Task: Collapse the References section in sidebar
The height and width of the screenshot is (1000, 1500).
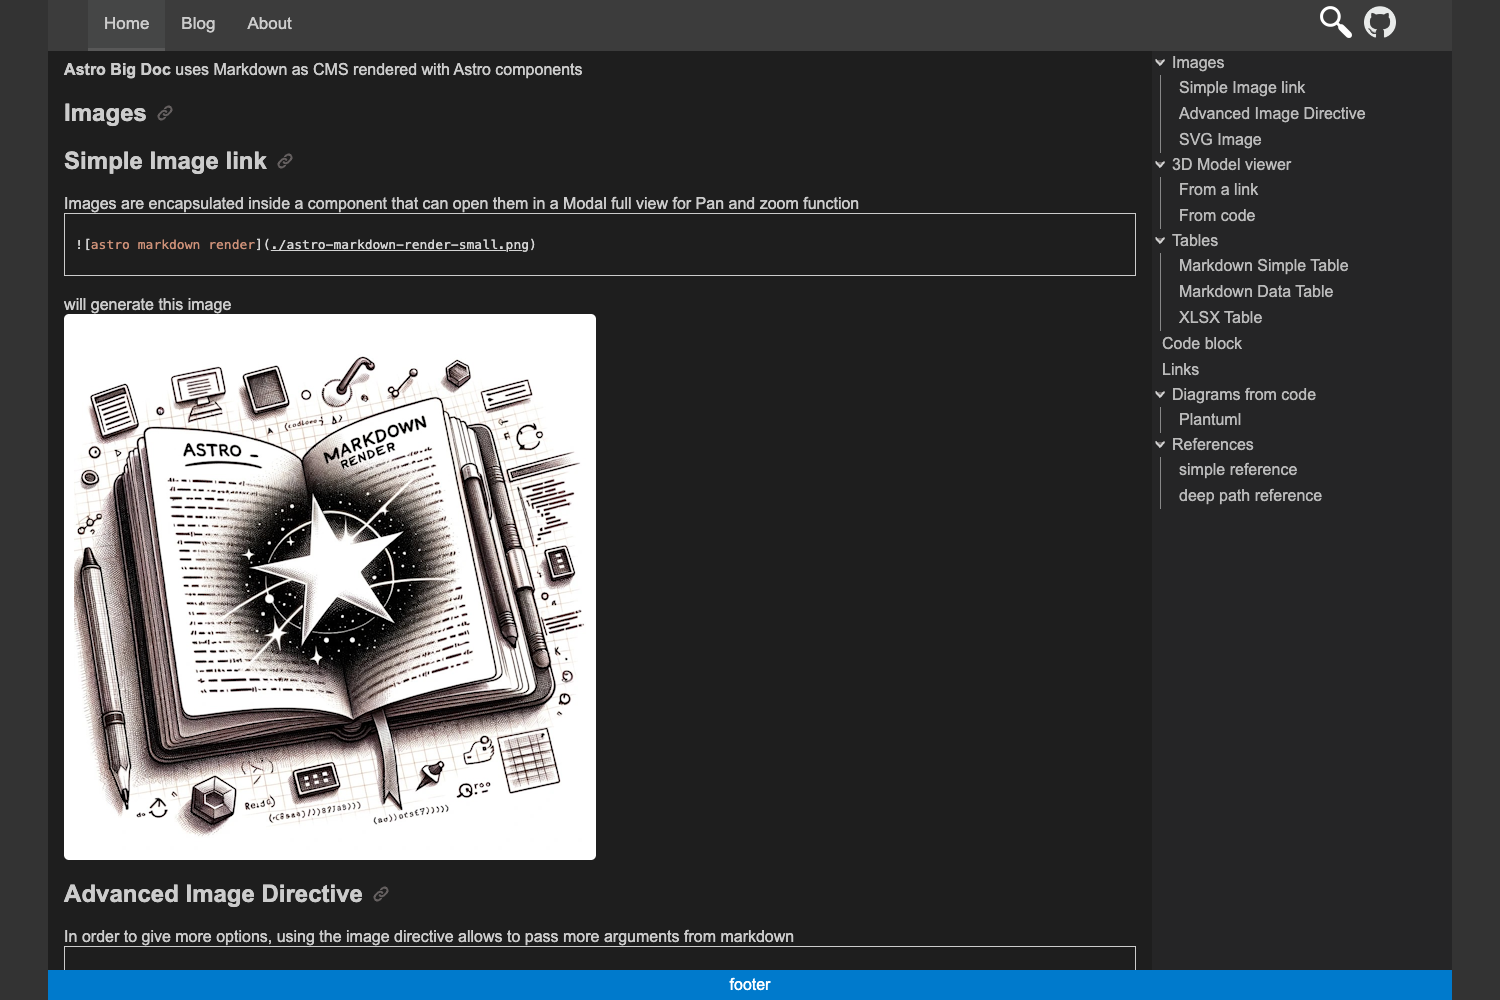Action: point(1160,444)
